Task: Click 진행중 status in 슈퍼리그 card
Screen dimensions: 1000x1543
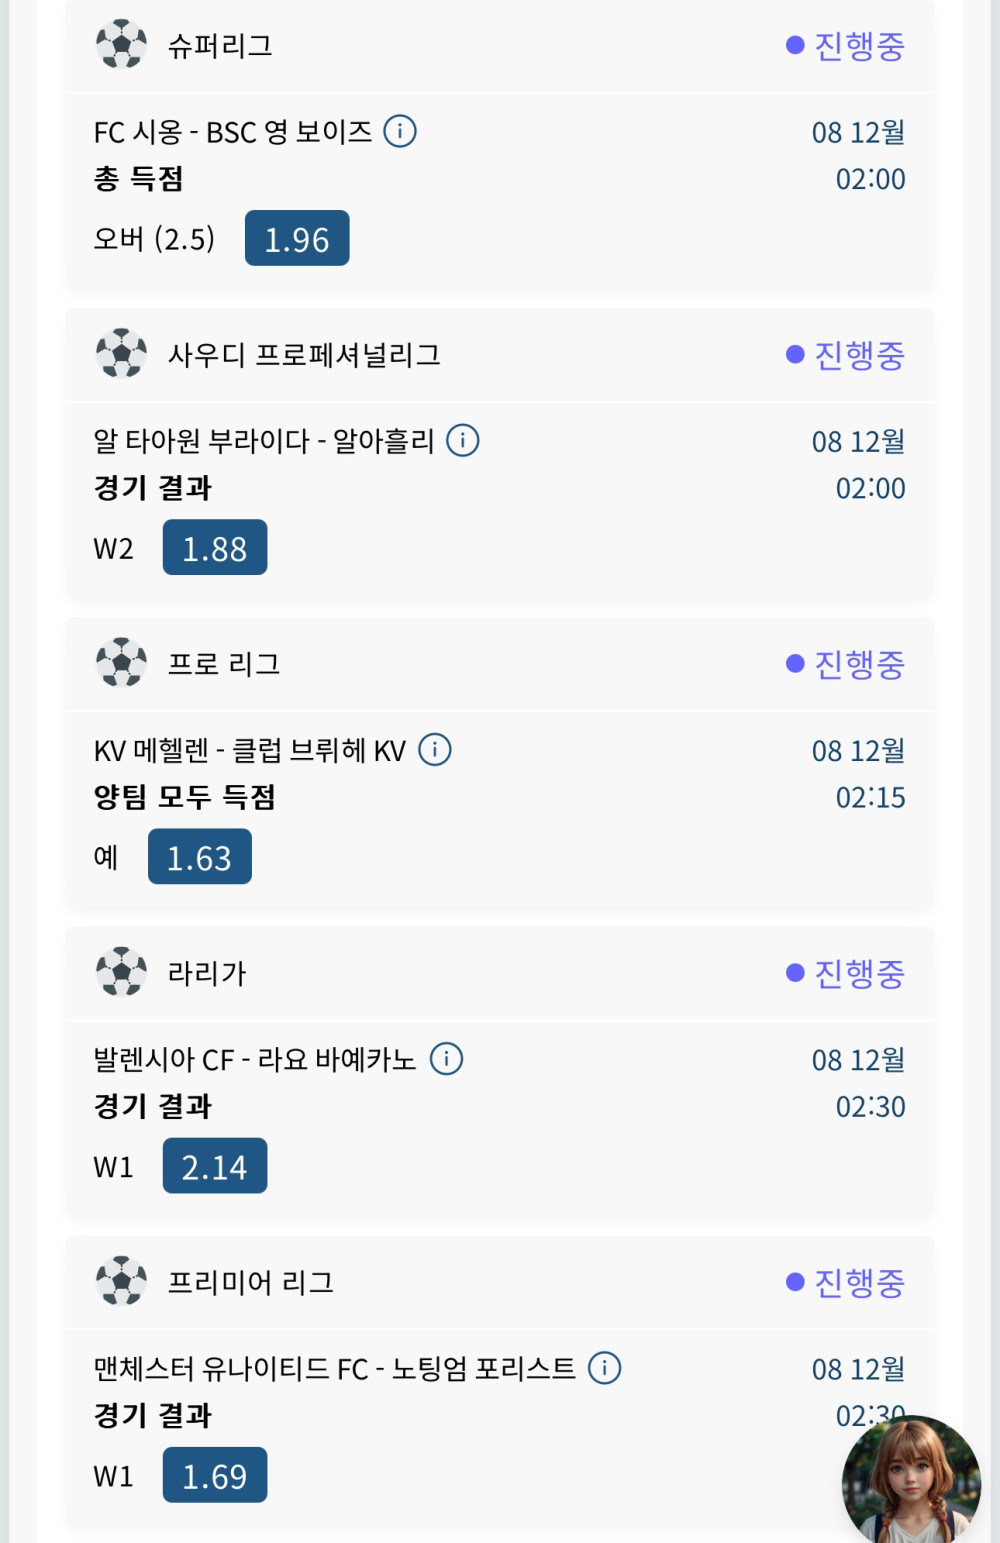Action: 846,45
